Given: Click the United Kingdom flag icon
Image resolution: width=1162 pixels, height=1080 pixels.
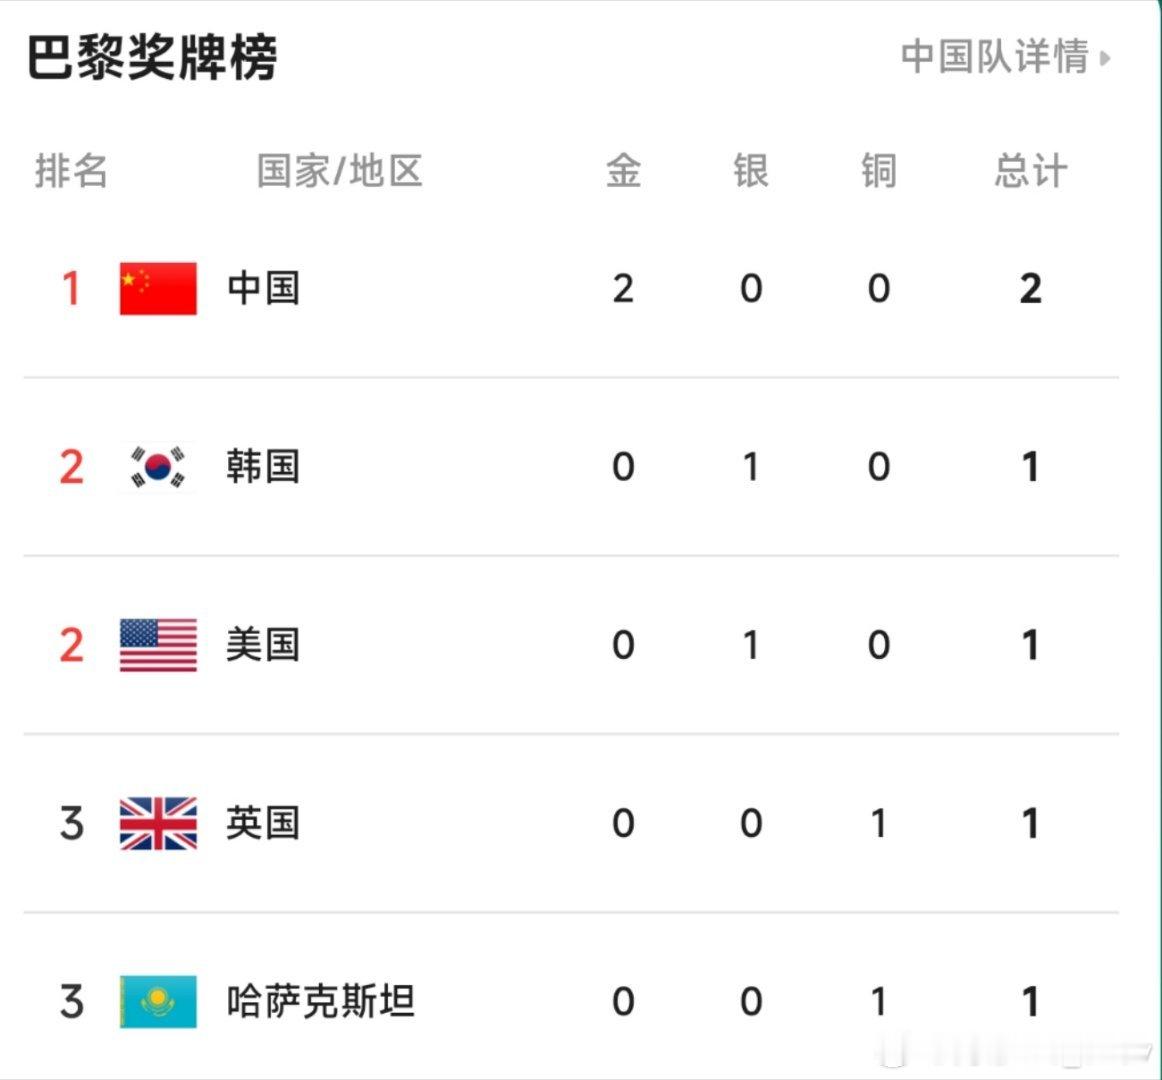Looking at the screenshot, I should (158, 824).
